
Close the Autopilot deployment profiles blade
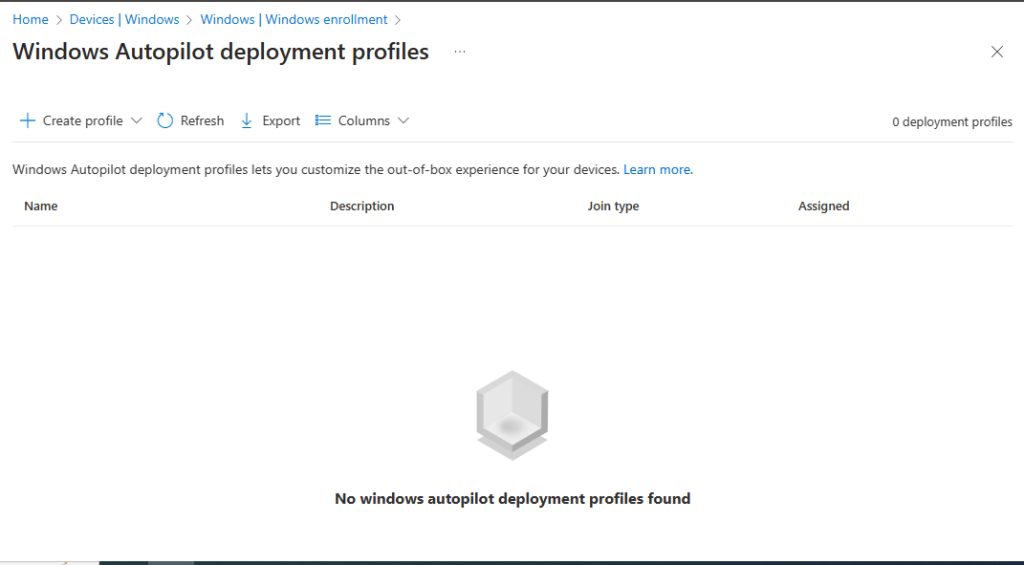pos(996,52)
